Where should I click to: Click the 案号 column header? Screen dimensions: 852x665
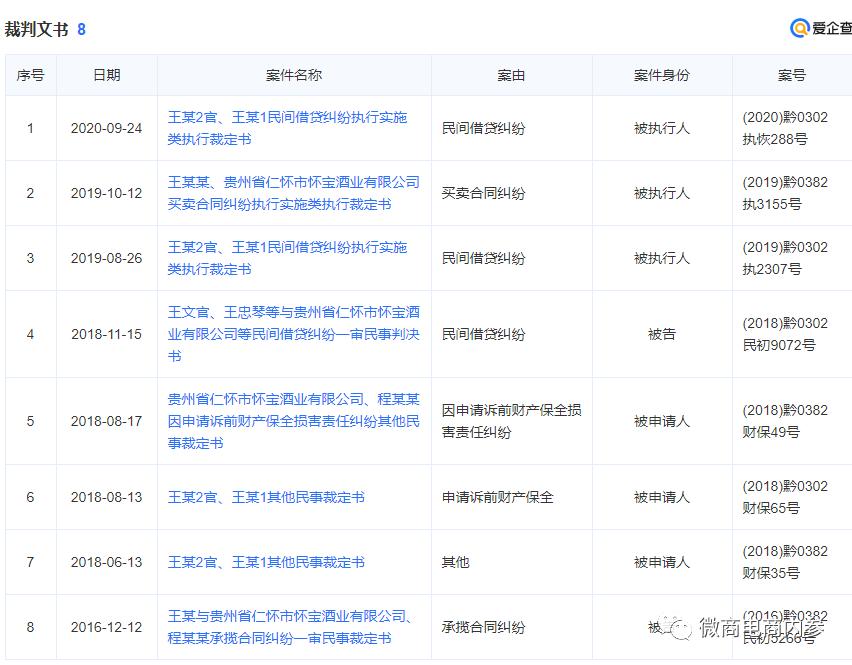(x=792, y=75)
